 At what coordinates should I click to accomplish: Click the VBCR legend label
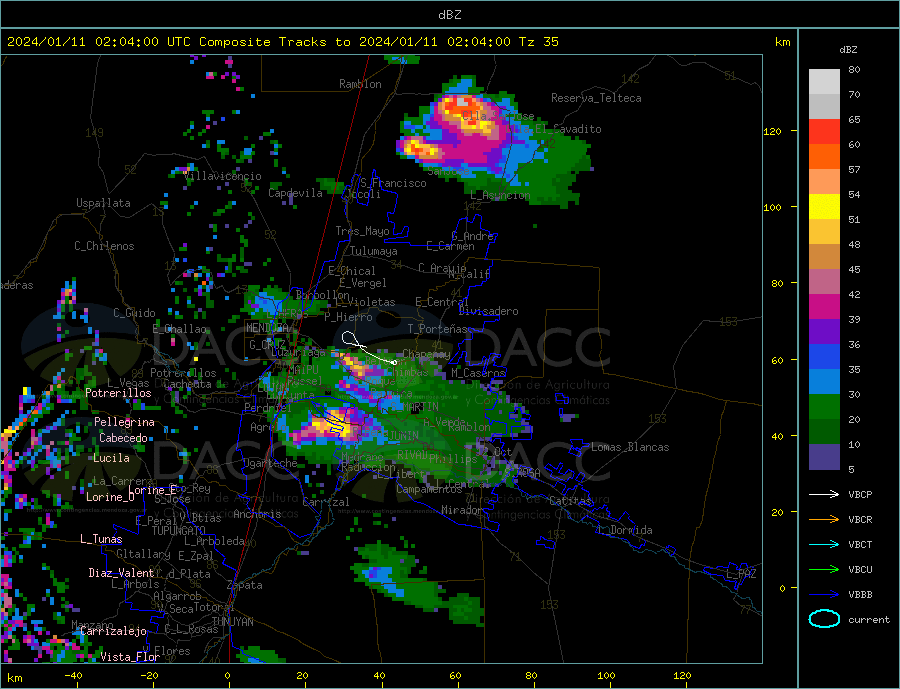point(860,520)
